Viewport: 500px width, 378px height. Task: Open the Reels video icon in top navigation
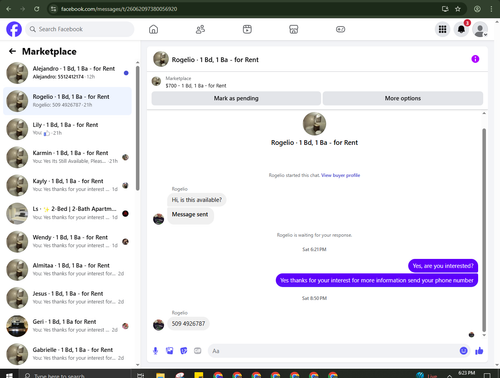(247, 29)
